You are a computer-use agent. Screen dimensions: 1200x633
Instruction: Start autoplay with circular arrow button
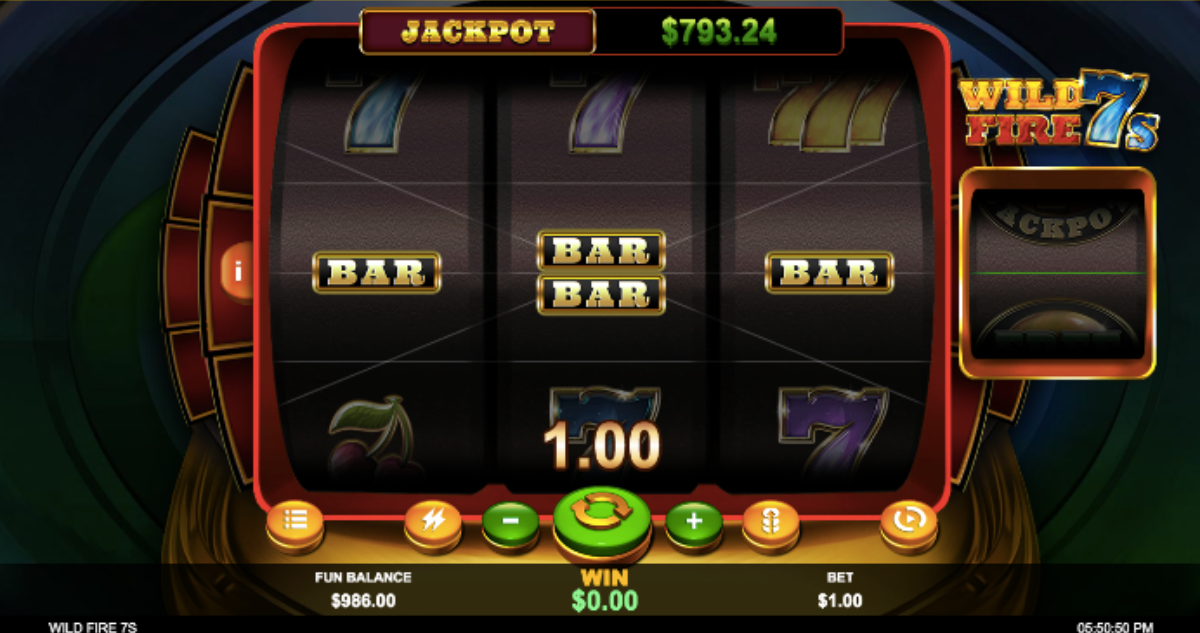coord(909,520)
